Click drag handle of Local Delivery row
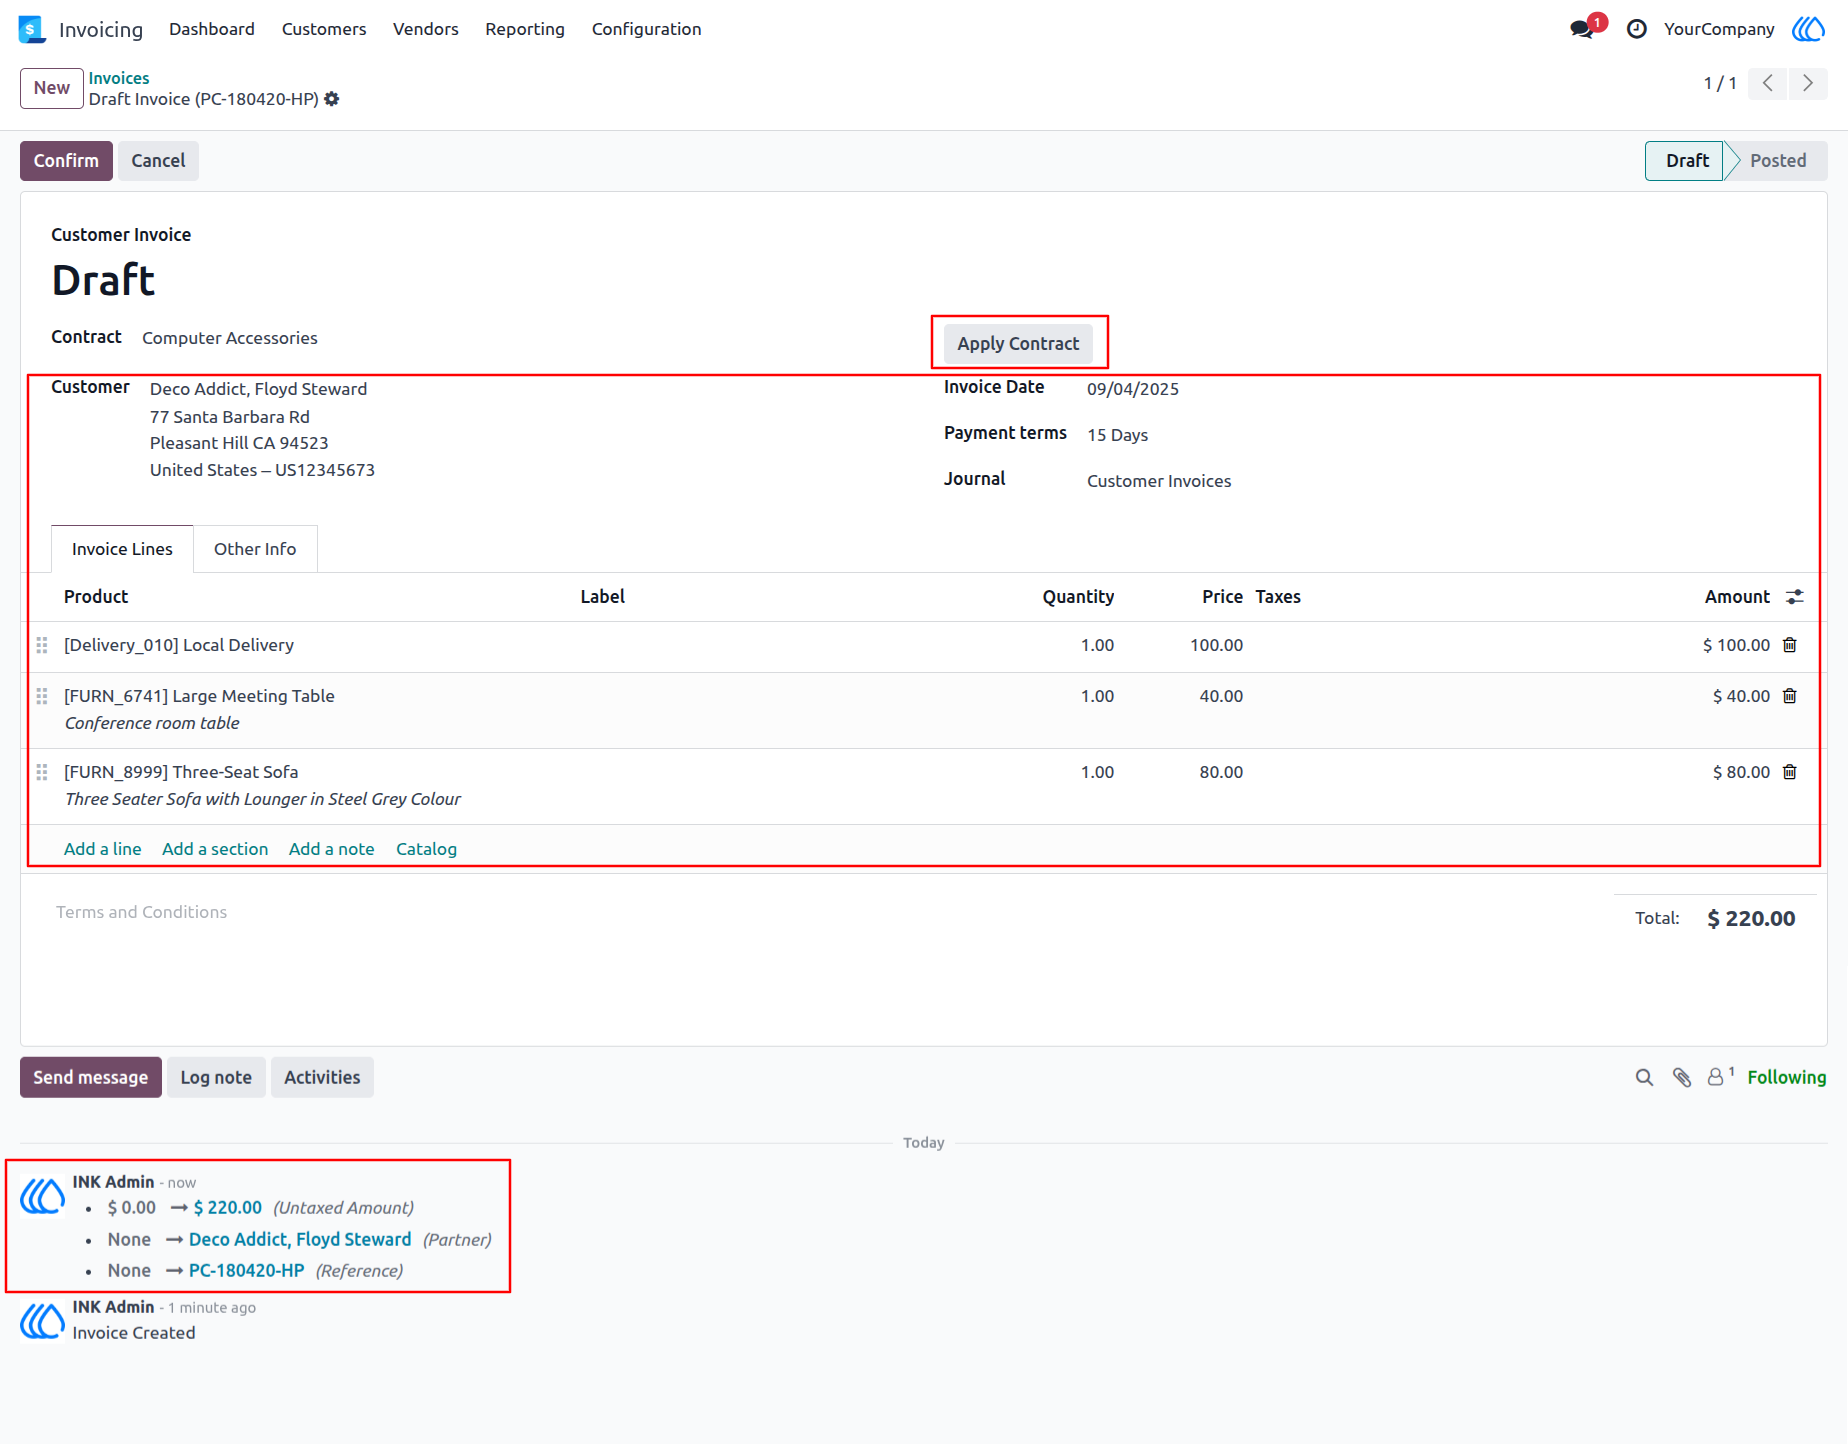This screenshot has height=1445, width=1848. pyautogui.click(x=42, y=645)
